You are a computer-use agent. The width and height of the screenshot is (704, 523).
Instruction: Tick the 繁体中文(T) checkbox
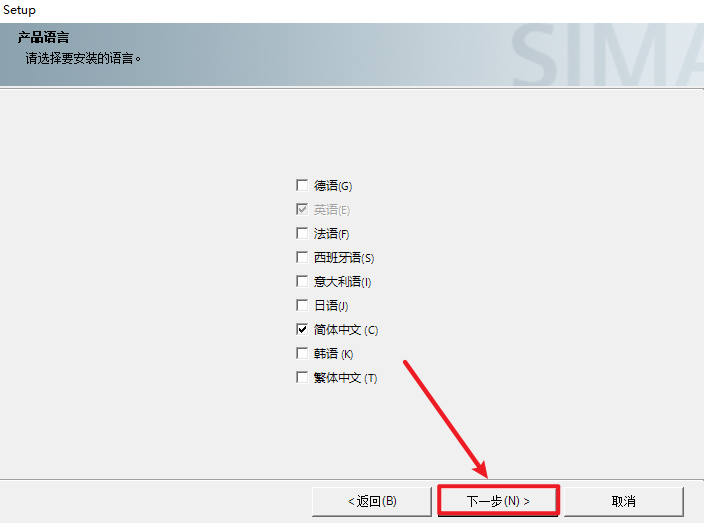302,378
